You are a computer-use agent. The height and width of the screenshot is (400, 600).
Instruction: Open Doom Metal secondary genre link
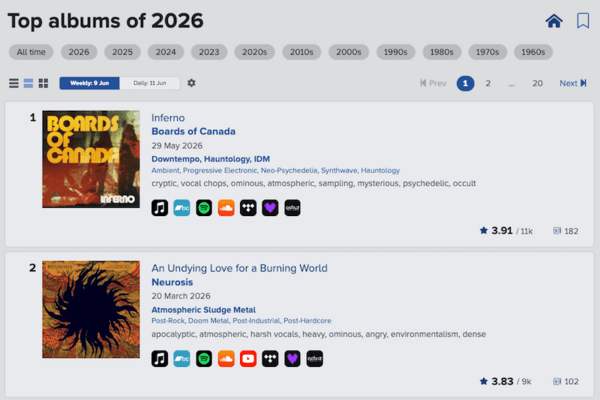pos(209,321)
